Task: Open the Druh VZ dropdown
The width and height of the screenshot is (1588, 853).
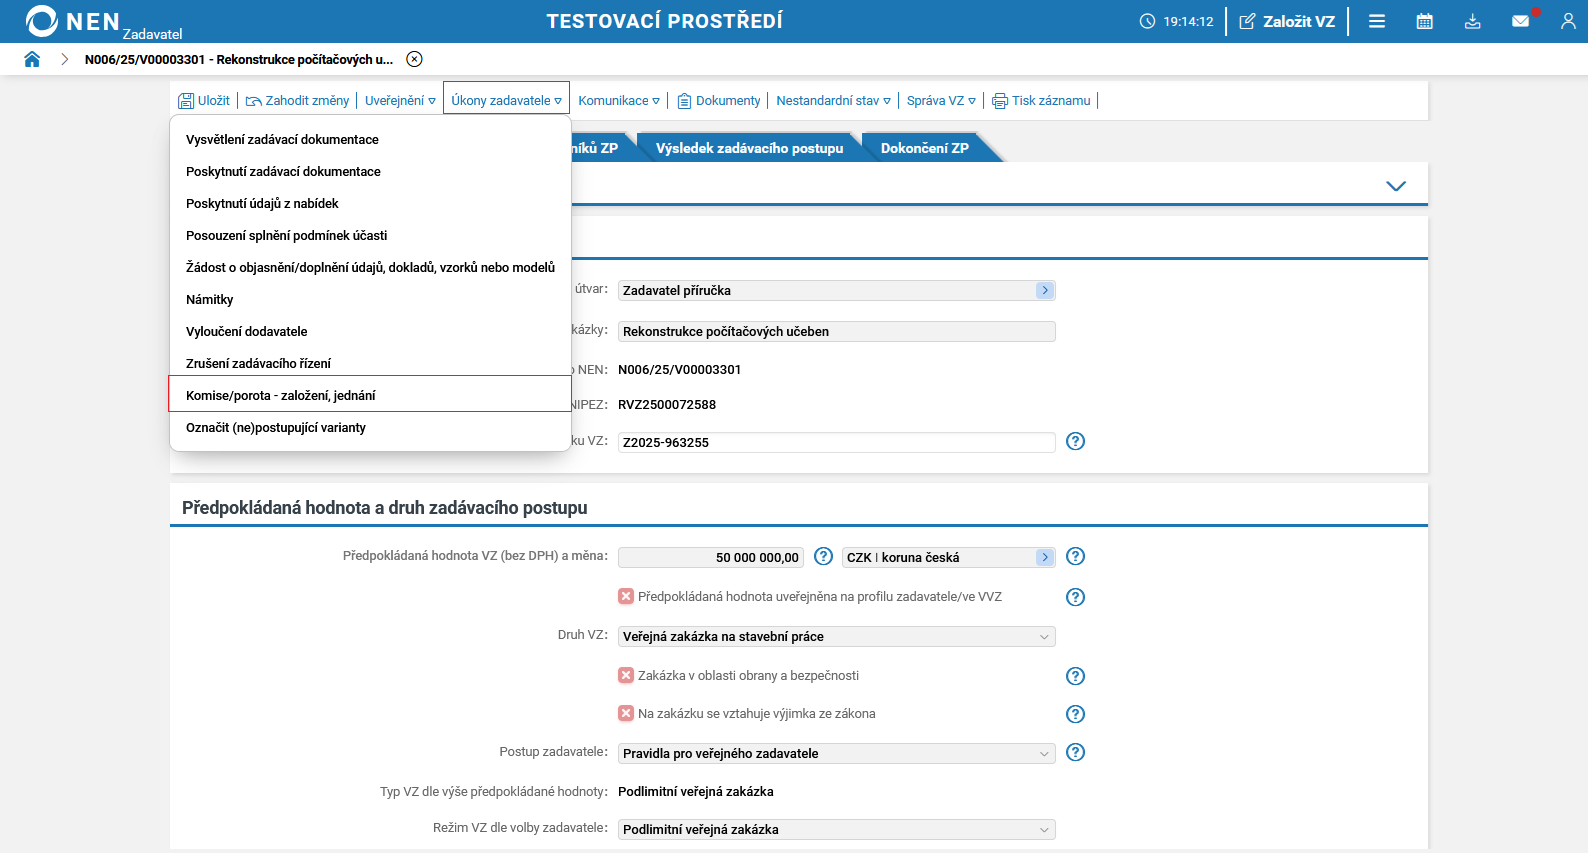Action: 836,637
